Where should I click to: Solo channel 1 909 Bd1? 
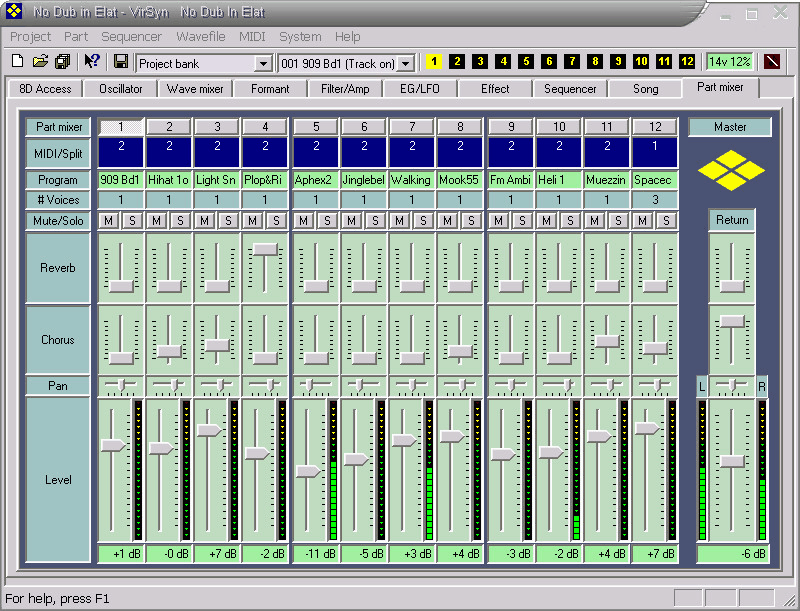click(132, 220)
